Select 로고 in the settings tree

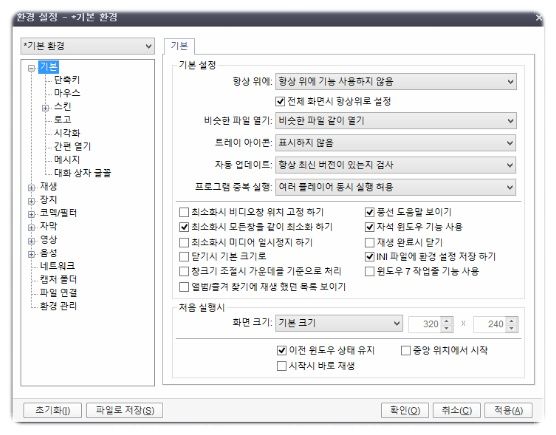(62, 119)
